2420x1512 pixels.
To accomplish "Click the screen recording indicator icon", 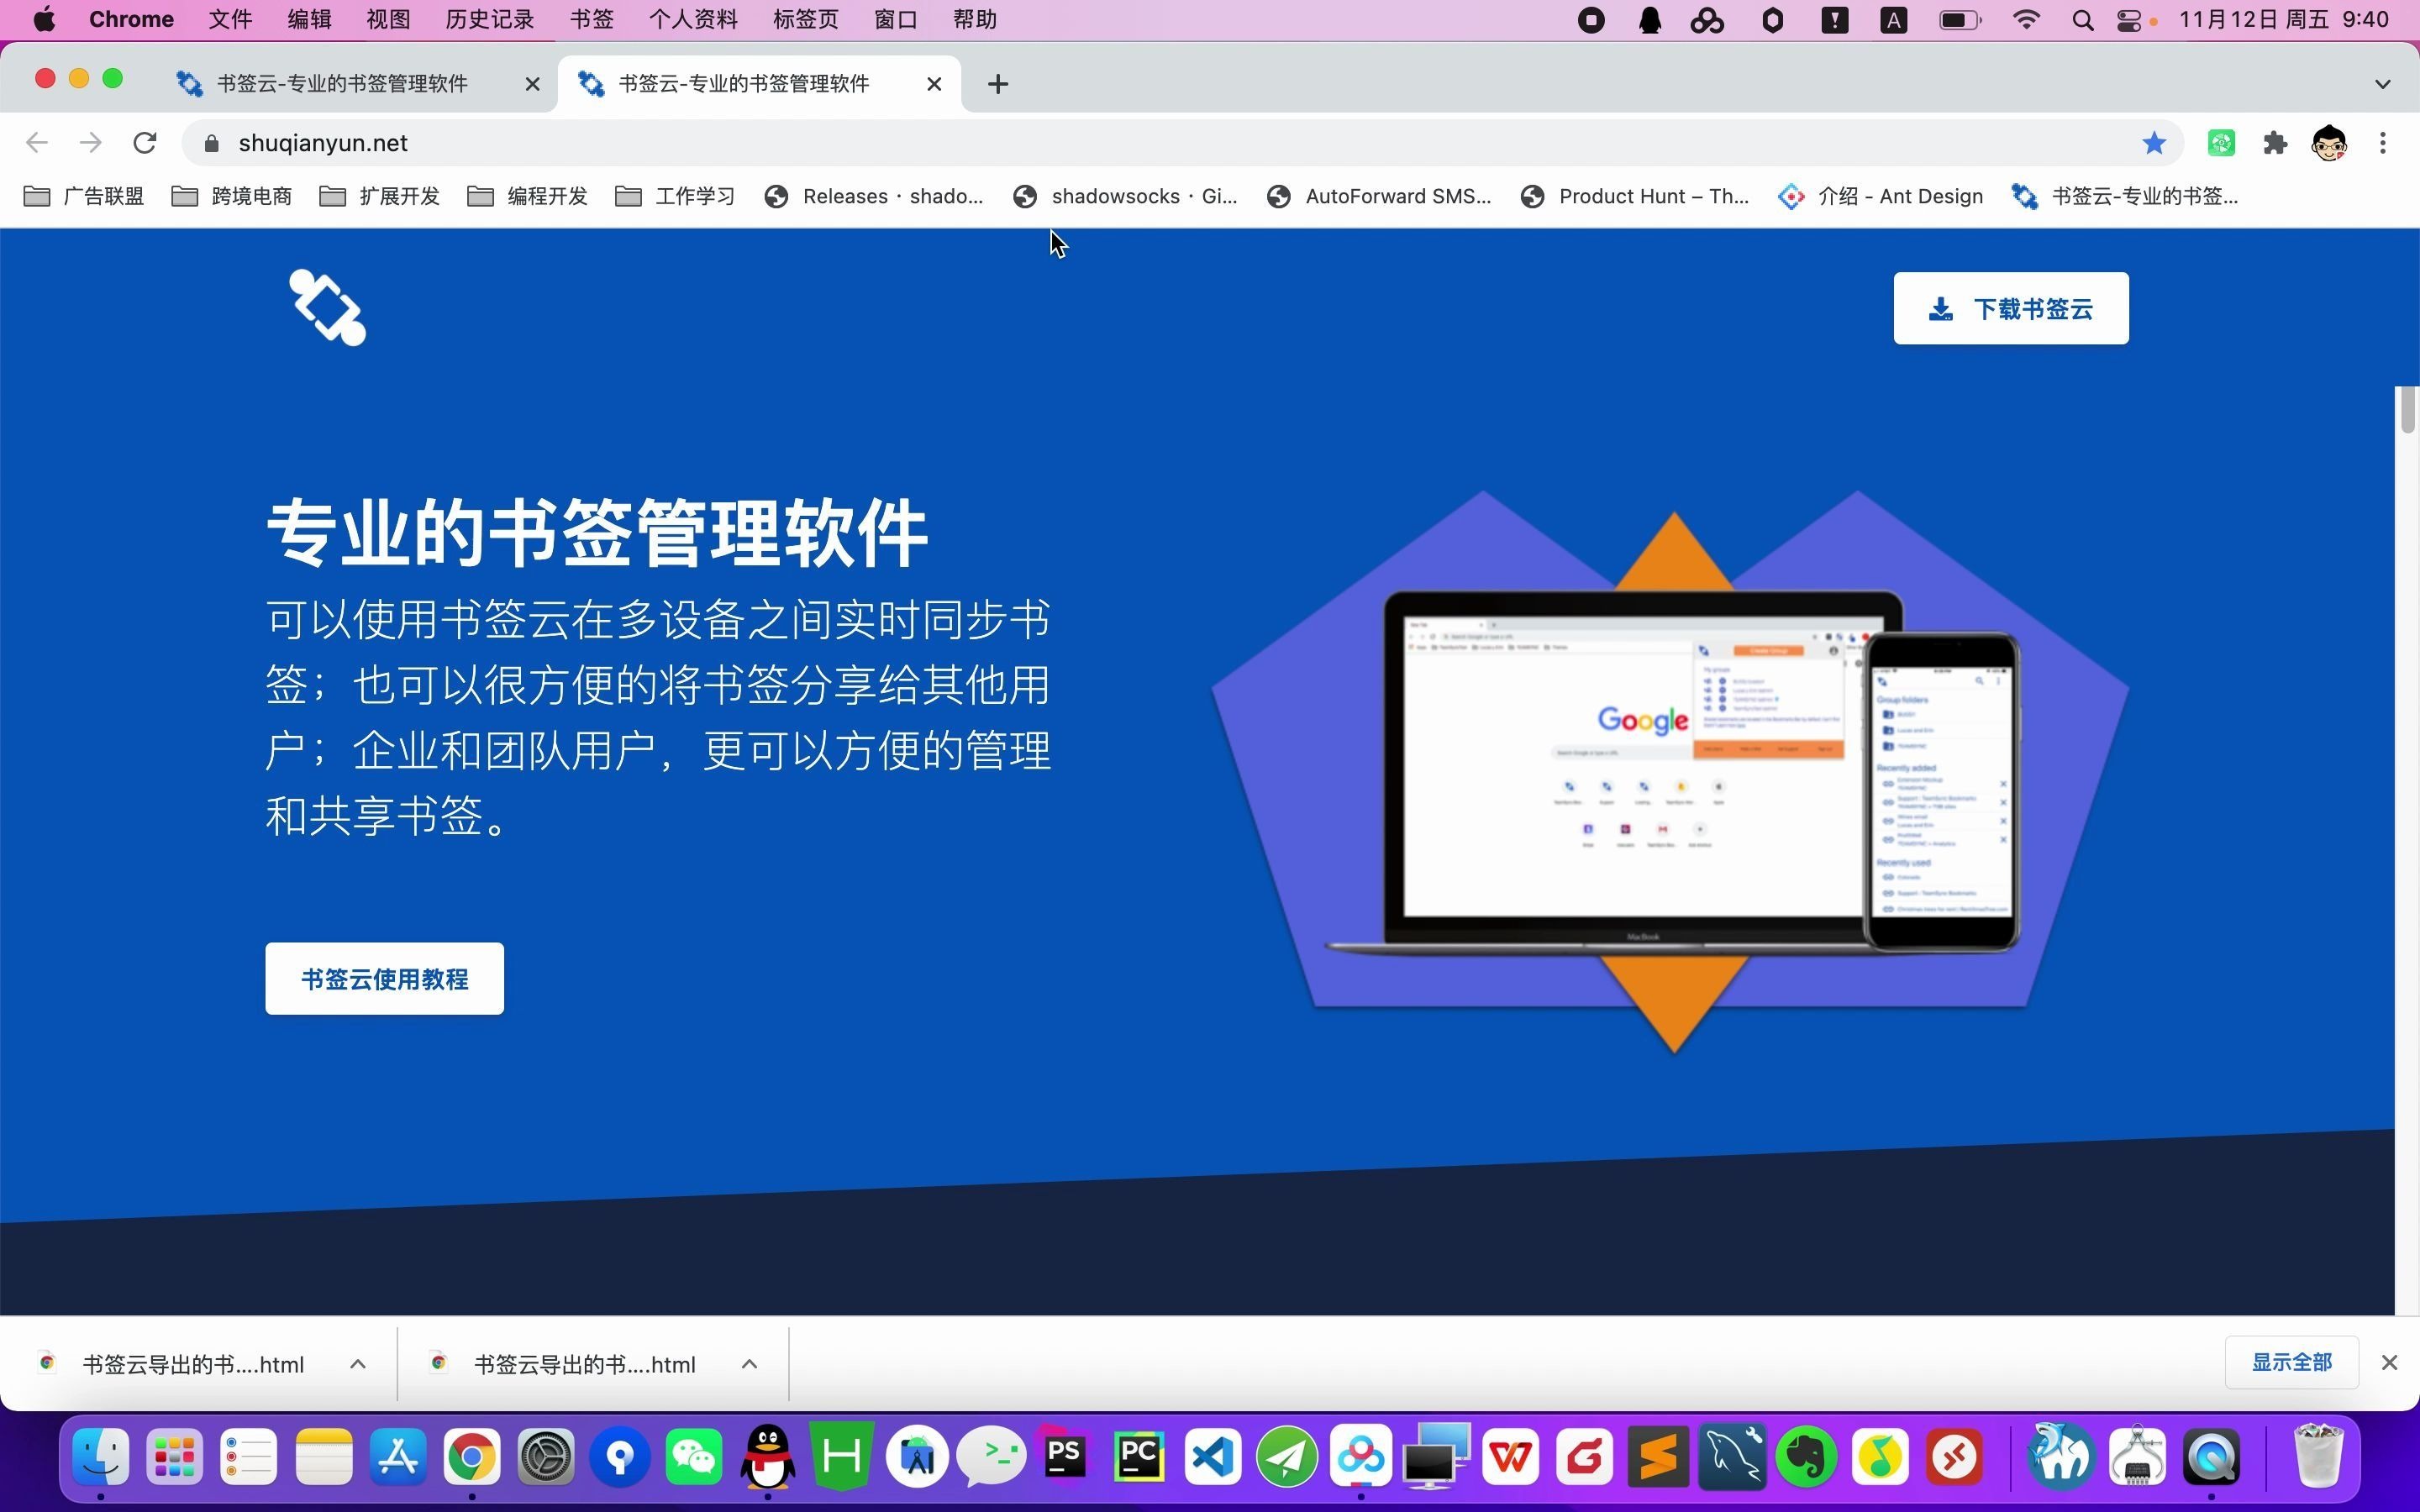I will pyautogui.click(x=1587, y=19).
